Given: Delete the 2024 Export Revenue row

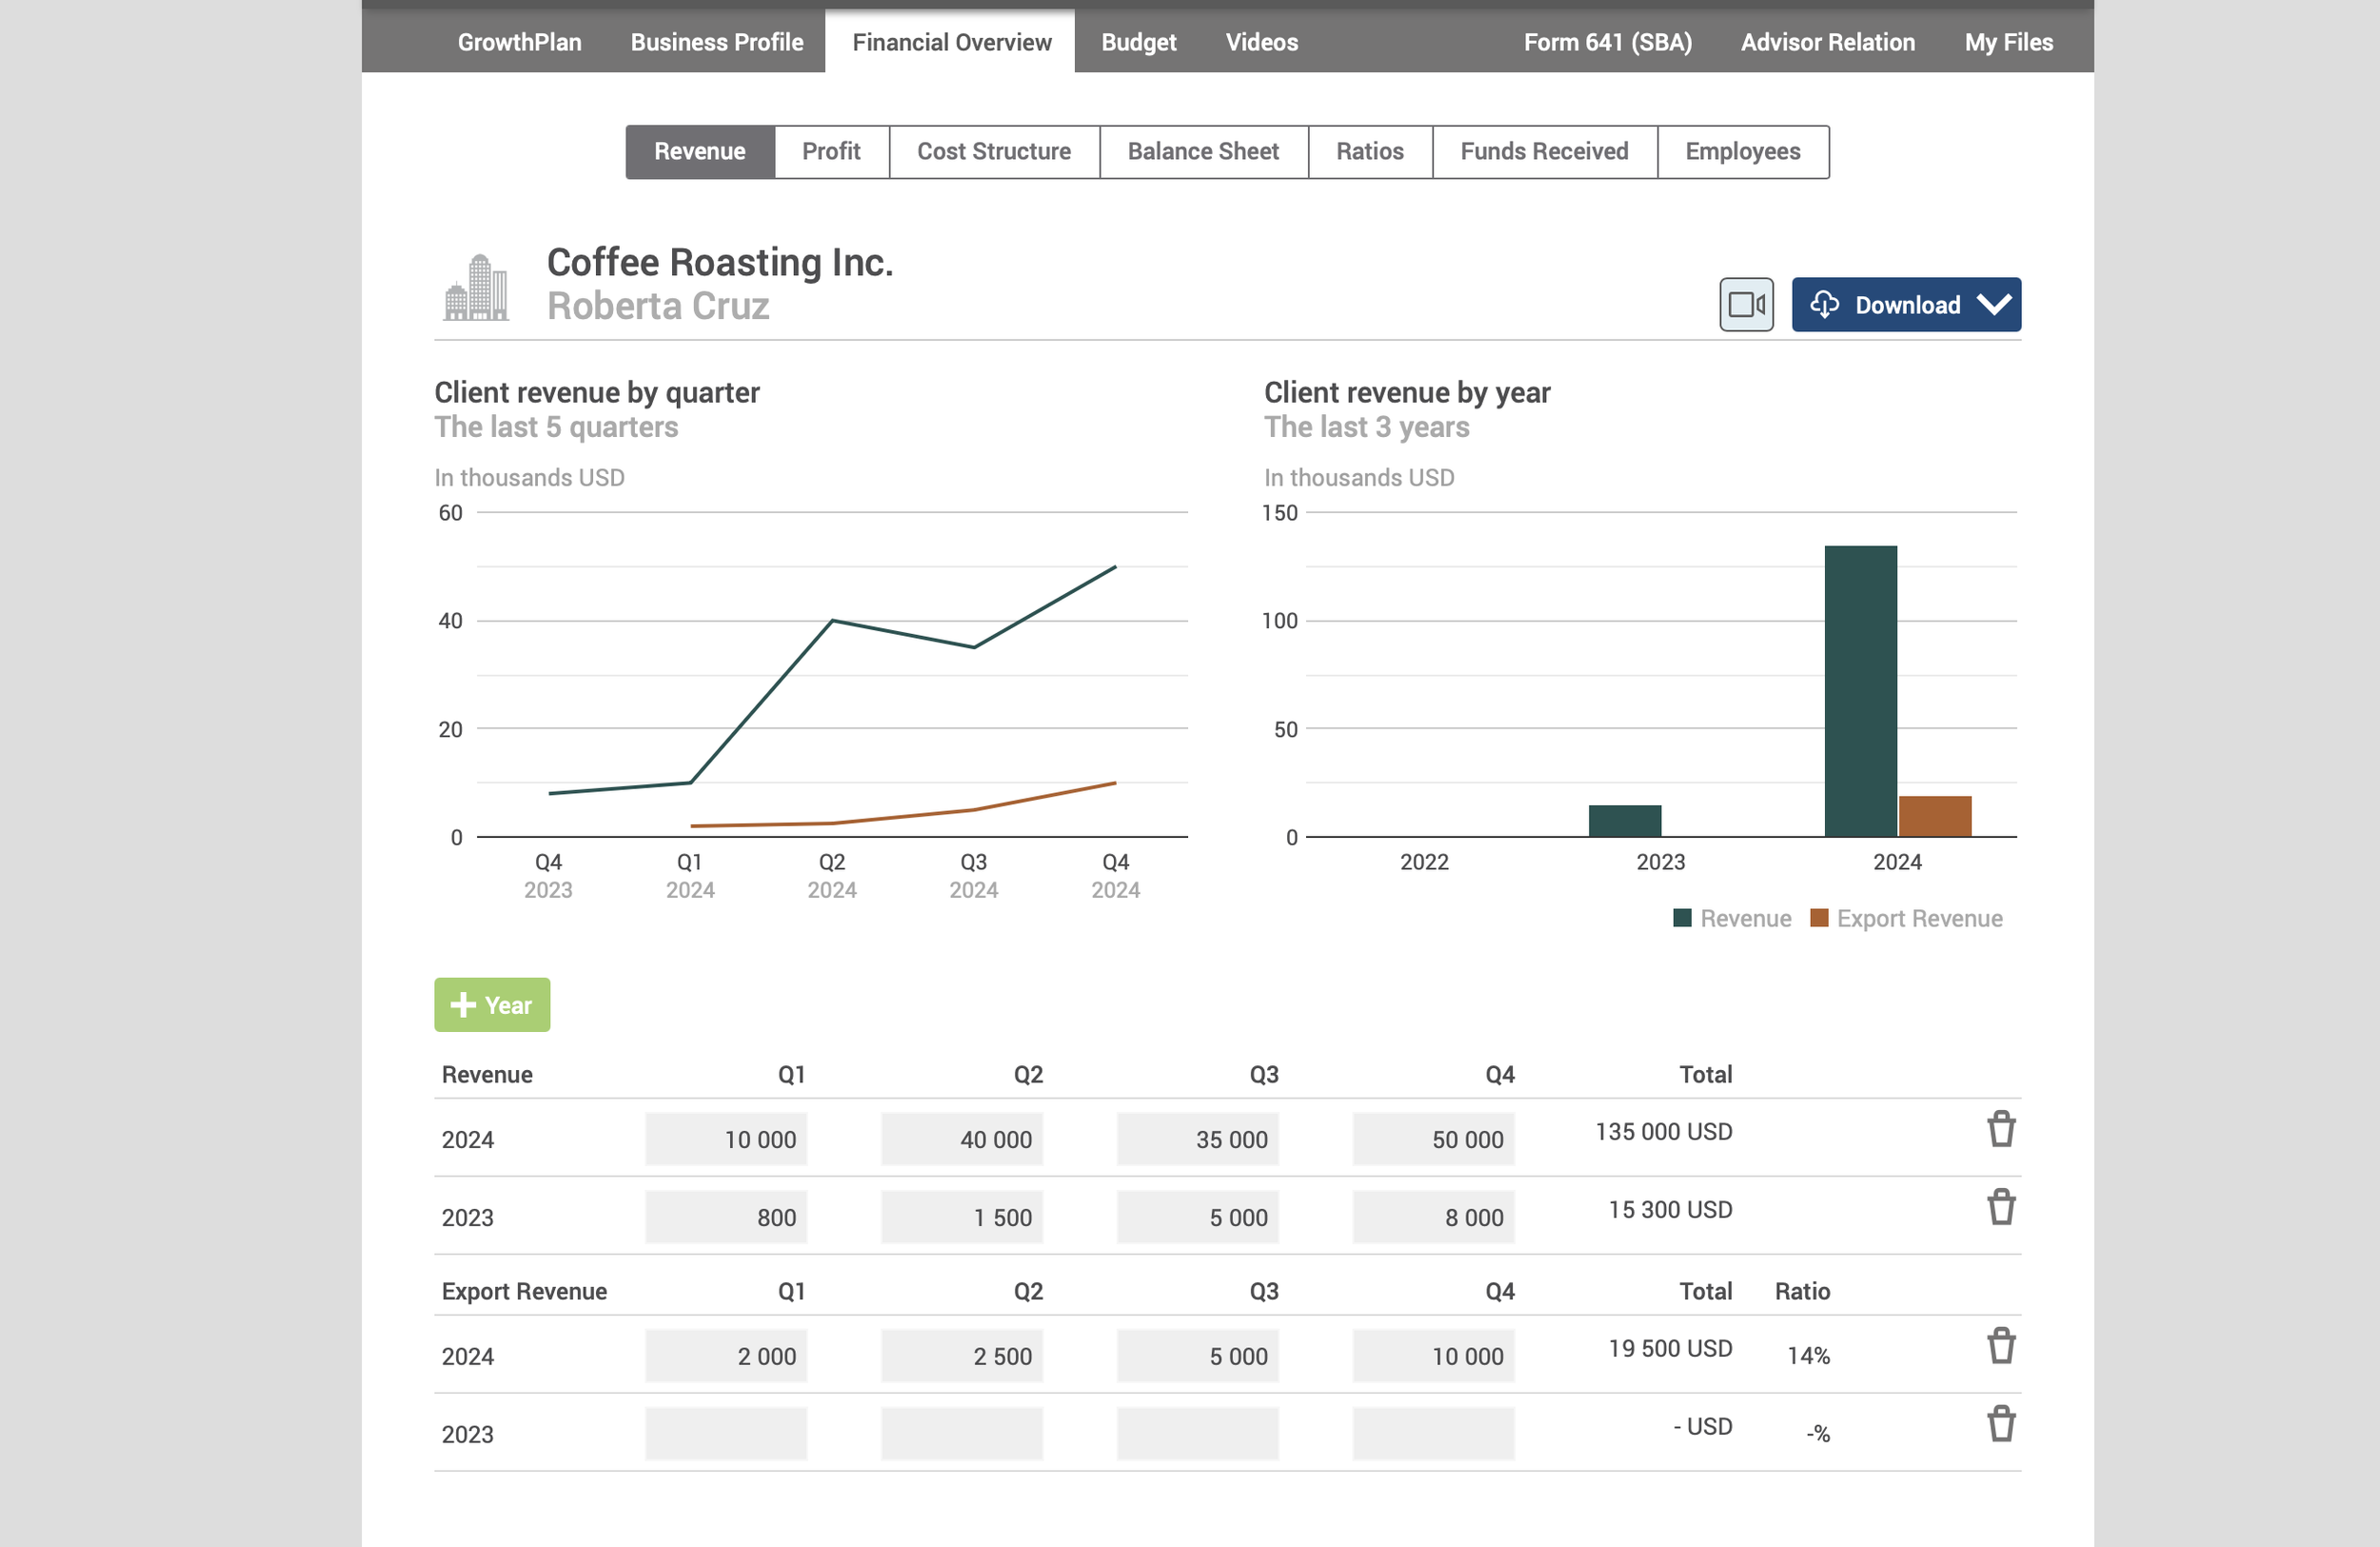Looking at the screenshot, I should (x=2000, y=1346).
